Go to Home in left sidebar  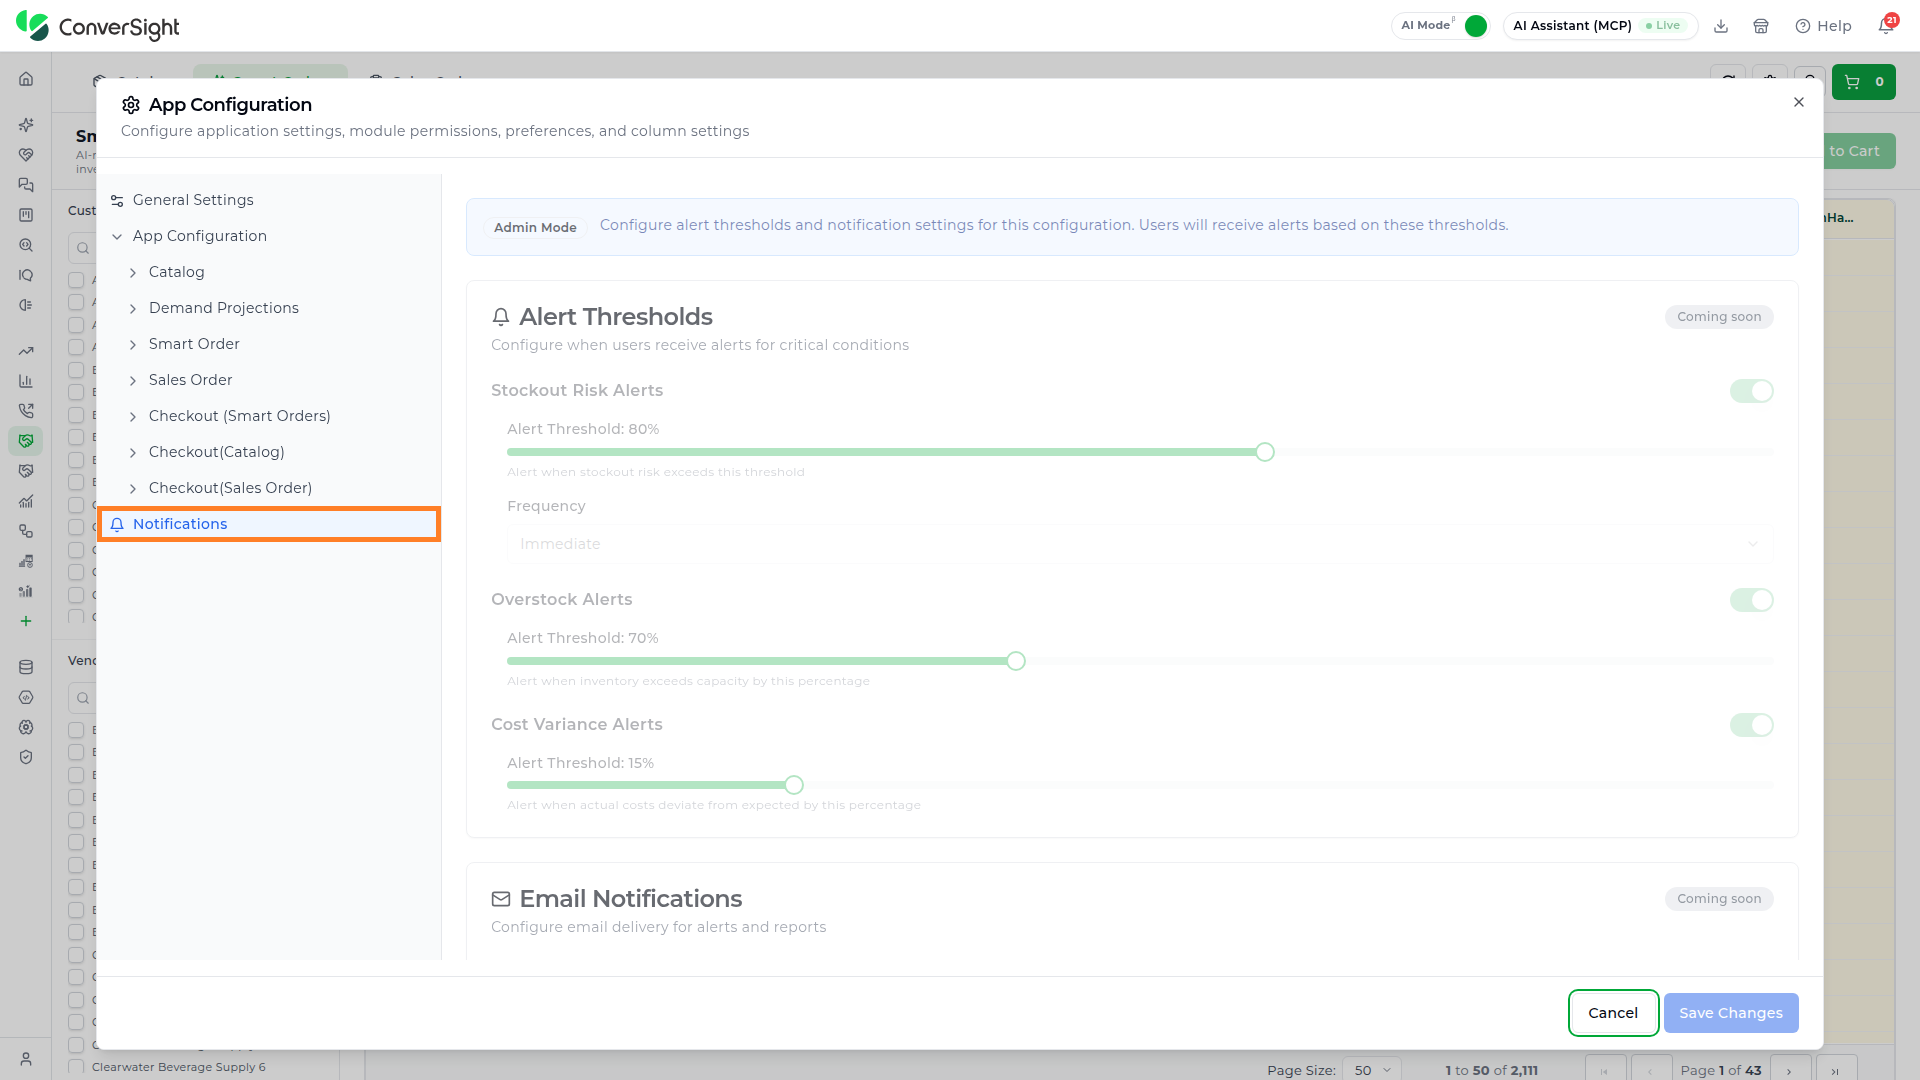coord(26,79)
